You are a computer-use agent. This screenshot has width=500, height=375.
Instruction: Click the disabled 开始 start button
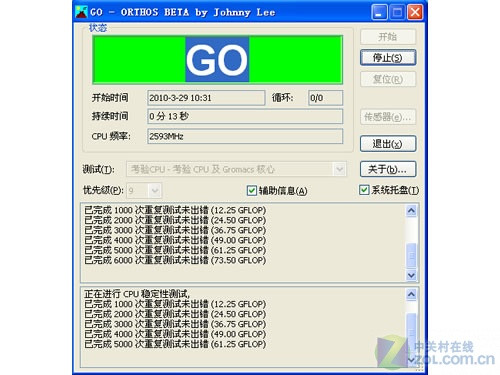[388, 37]
